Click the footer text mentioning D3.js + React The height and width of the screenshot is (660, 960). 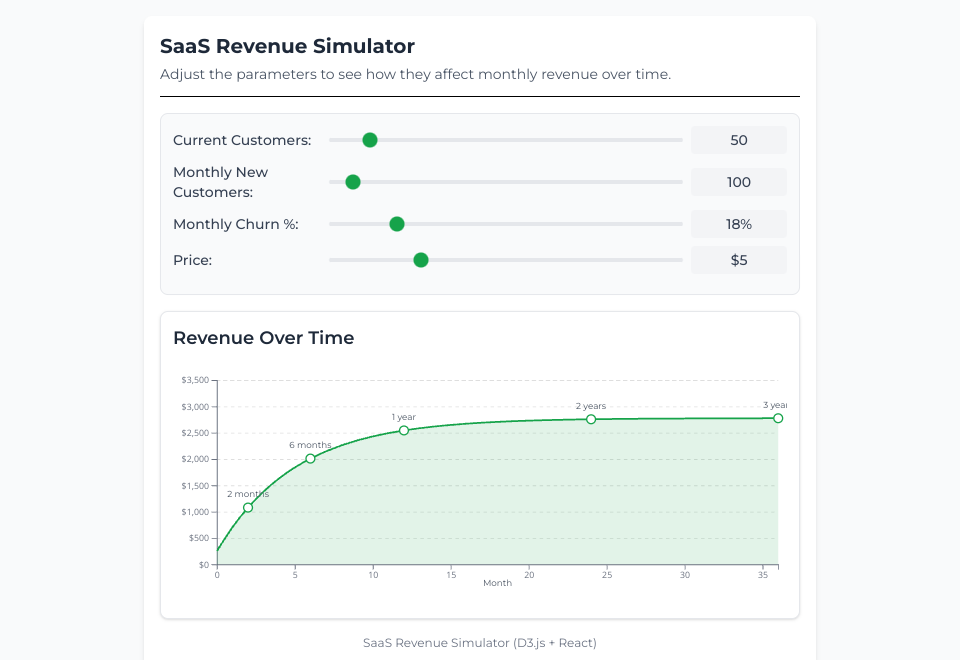[x=480, y=642]
